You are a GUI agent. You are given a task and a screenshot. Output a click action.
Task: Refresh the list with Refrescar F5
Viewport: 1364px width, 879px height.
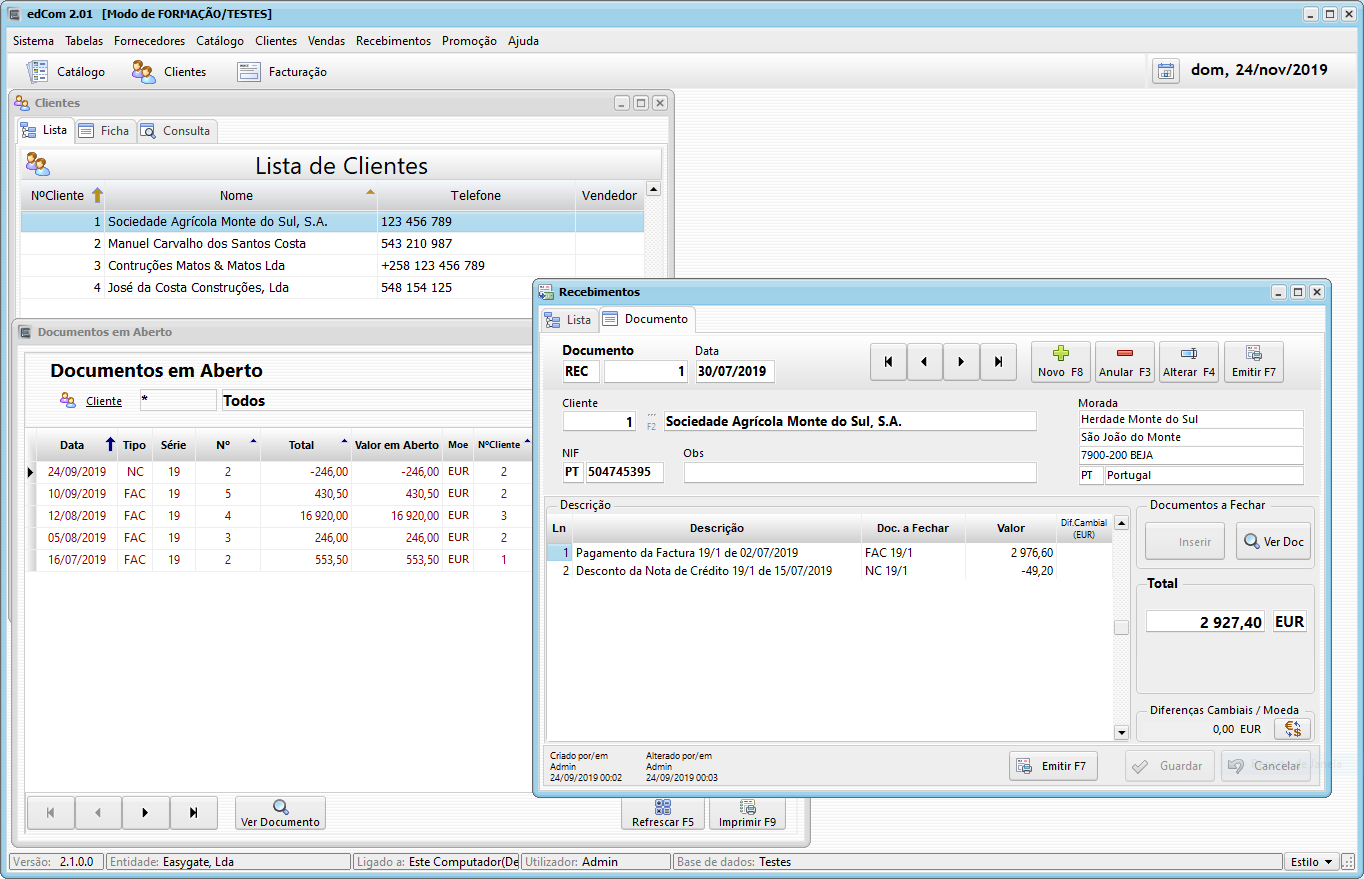tap(663, 813)
